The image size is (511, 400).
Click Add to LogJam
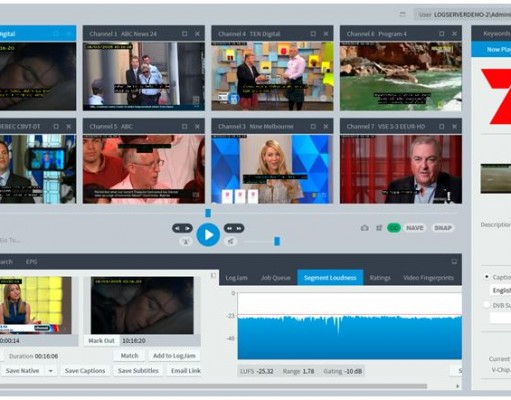point(174,356)
